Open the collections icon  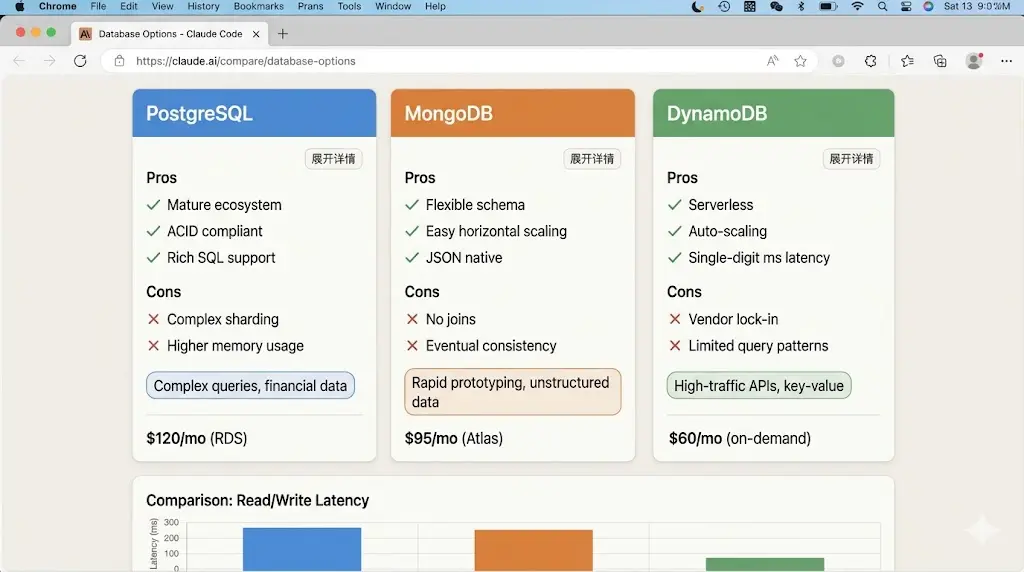click(x=940, y=61)
